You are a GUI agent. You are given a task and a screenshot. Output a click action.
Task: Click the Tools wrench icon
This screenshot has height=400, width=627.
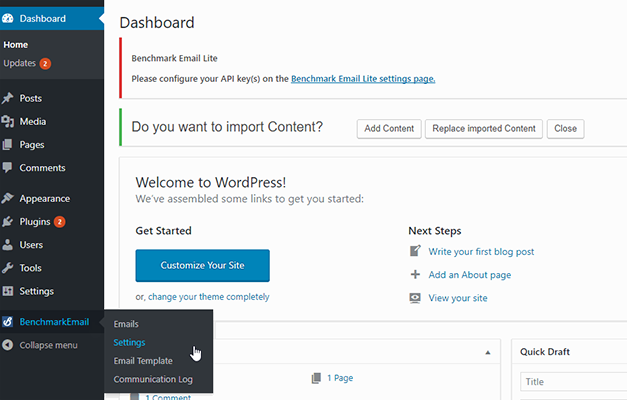[x=8, y=268]
